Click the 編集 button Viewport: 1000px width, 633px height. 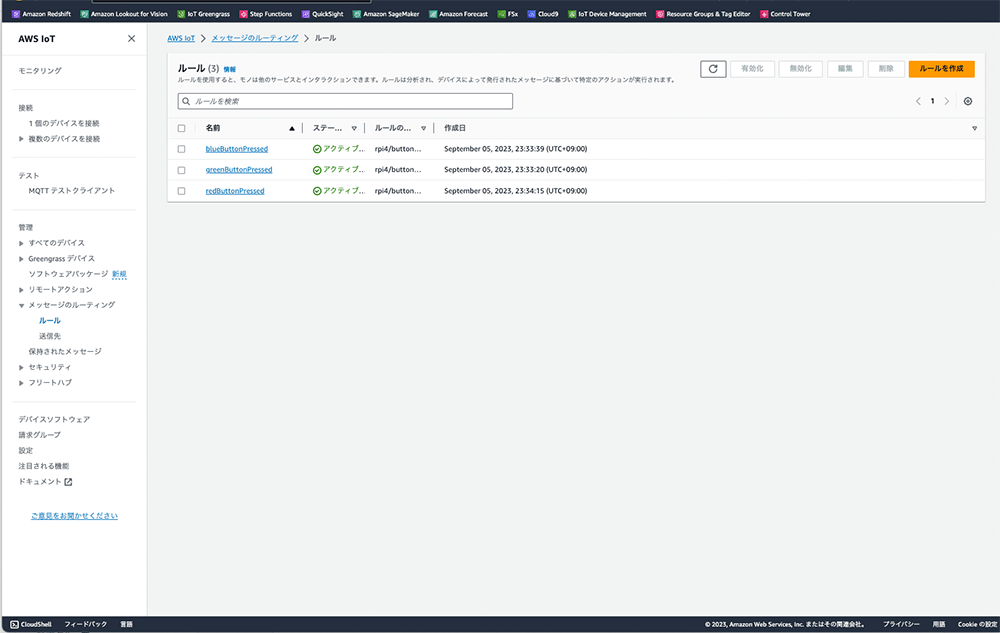(x=845, y=69)
